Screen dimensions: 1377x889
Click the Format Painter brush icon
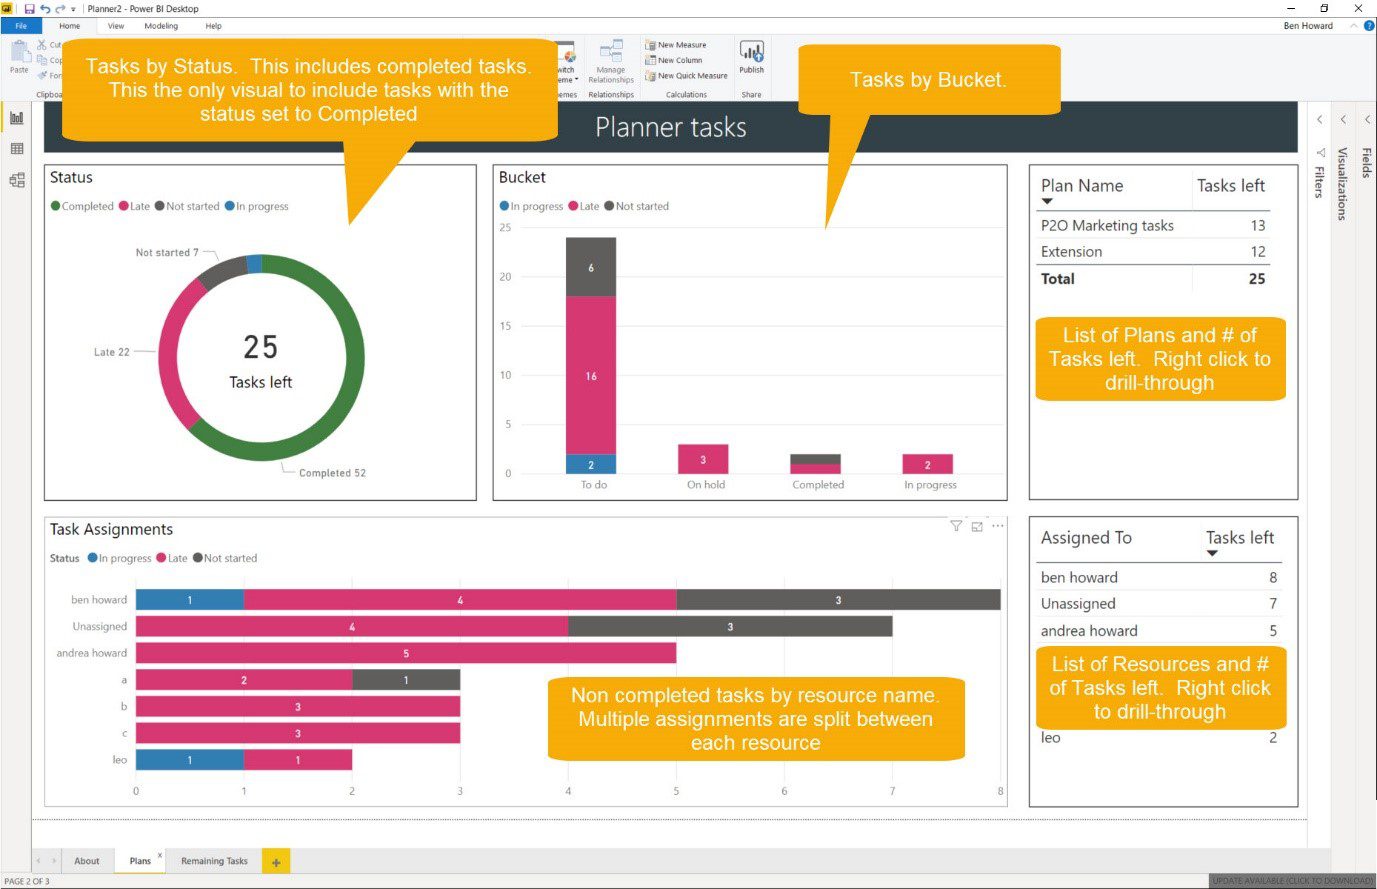(42, 75)
